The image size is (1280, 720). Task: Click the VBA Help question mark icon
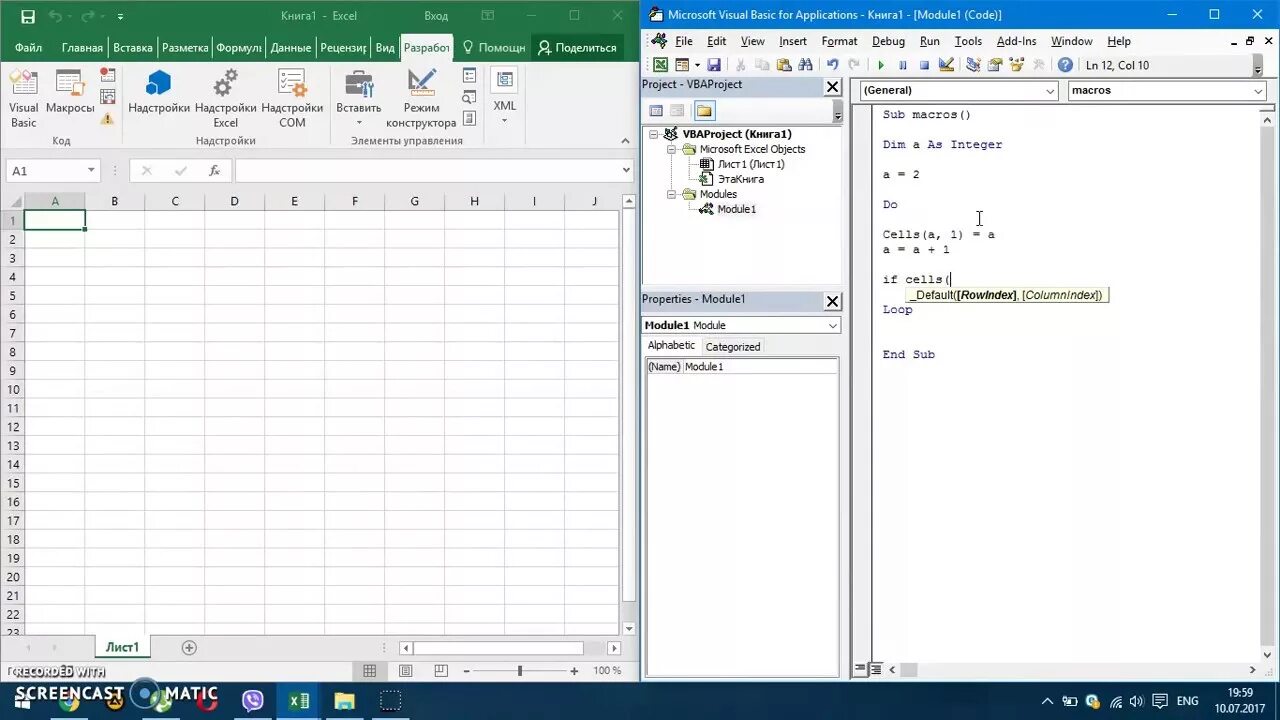point(1065,65)
